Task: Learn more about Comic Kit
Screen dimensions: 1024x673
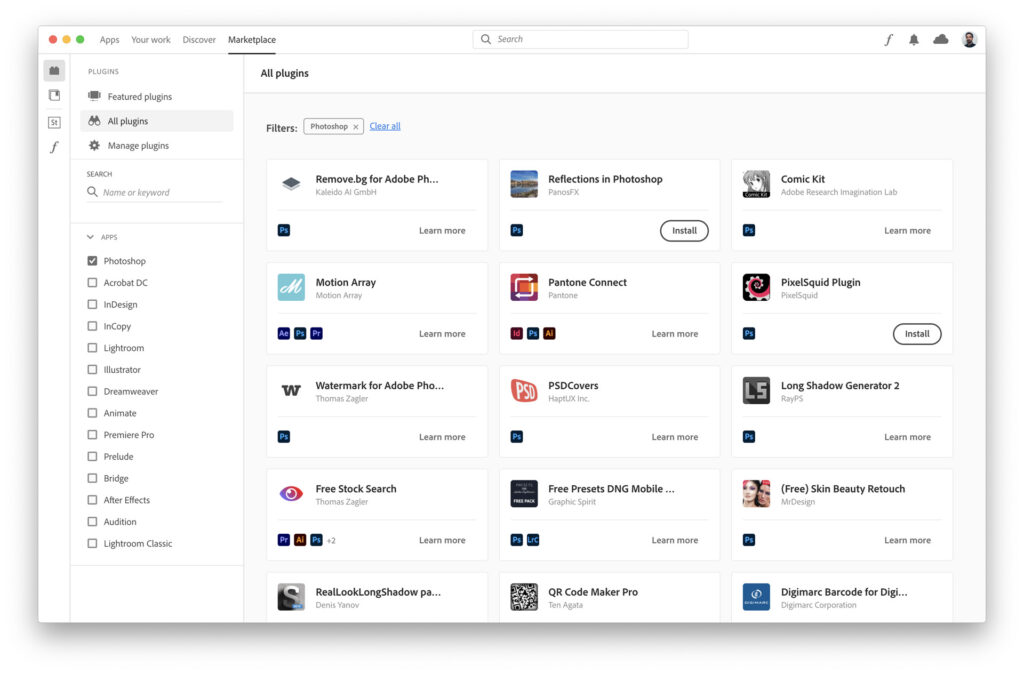Action: (x=907, y=230)
